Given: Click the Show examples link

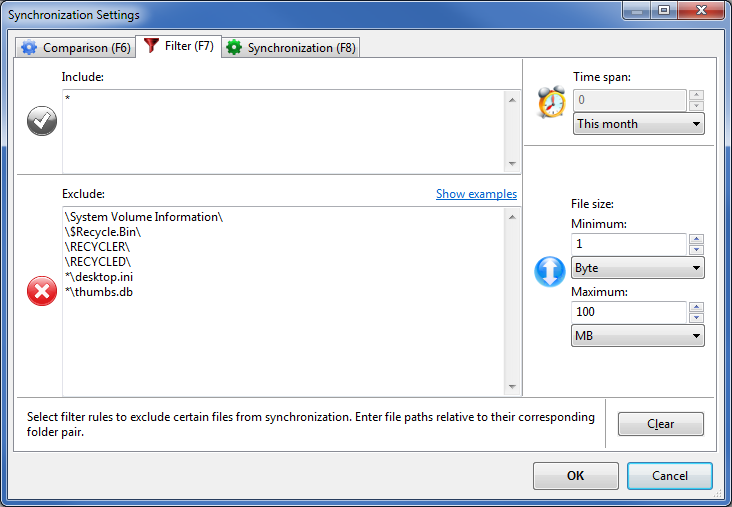Looking at the screenshot, I should coord(476,194).
